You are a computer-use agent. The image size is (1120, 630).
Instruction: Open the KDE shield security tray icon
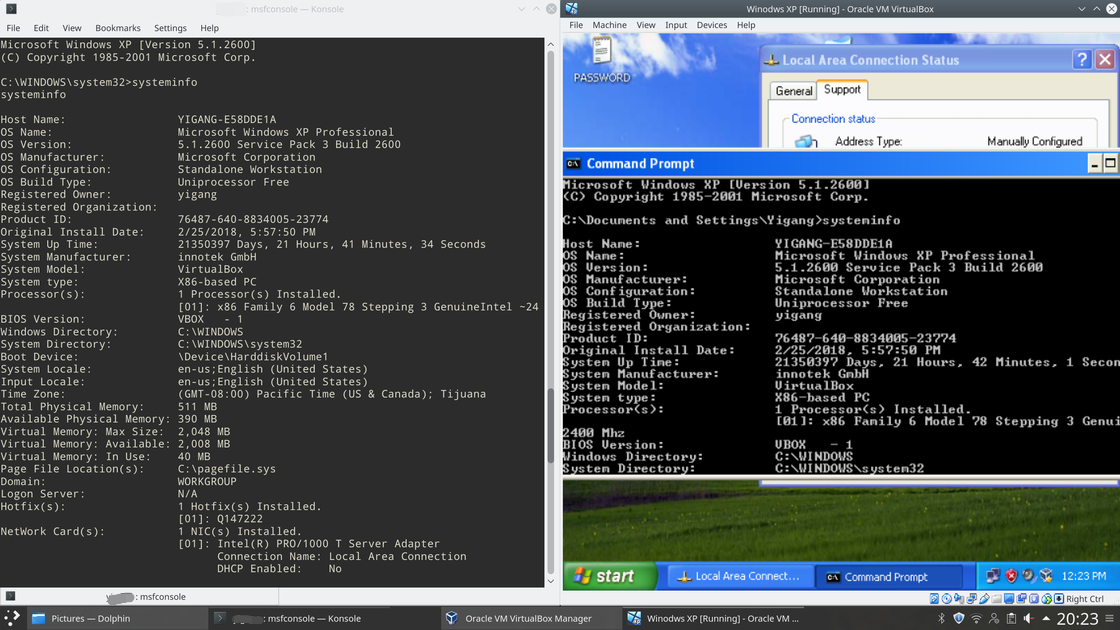pyautogui.click(x=959, y=619)
